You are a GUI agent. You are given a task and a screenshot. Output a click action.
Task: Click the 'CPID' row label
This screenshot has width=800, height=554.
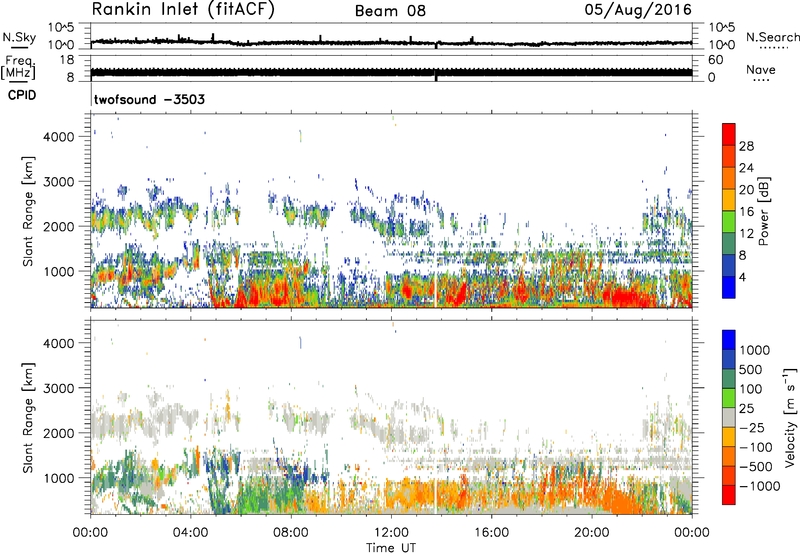click(22, 95)
